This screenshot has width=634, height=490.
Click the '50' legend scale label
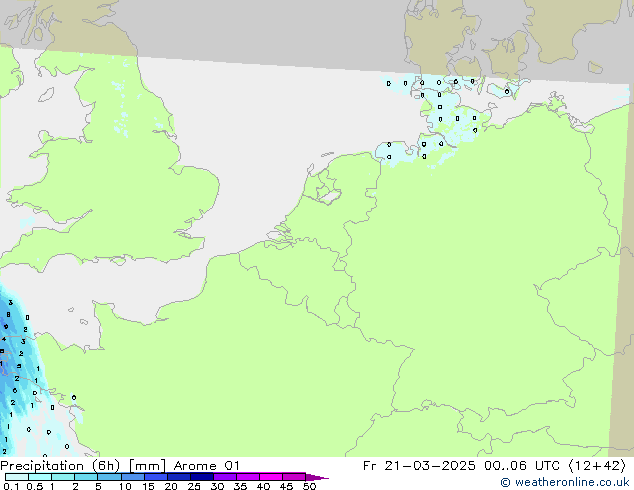pyautogui.click(x=309, y=486)
